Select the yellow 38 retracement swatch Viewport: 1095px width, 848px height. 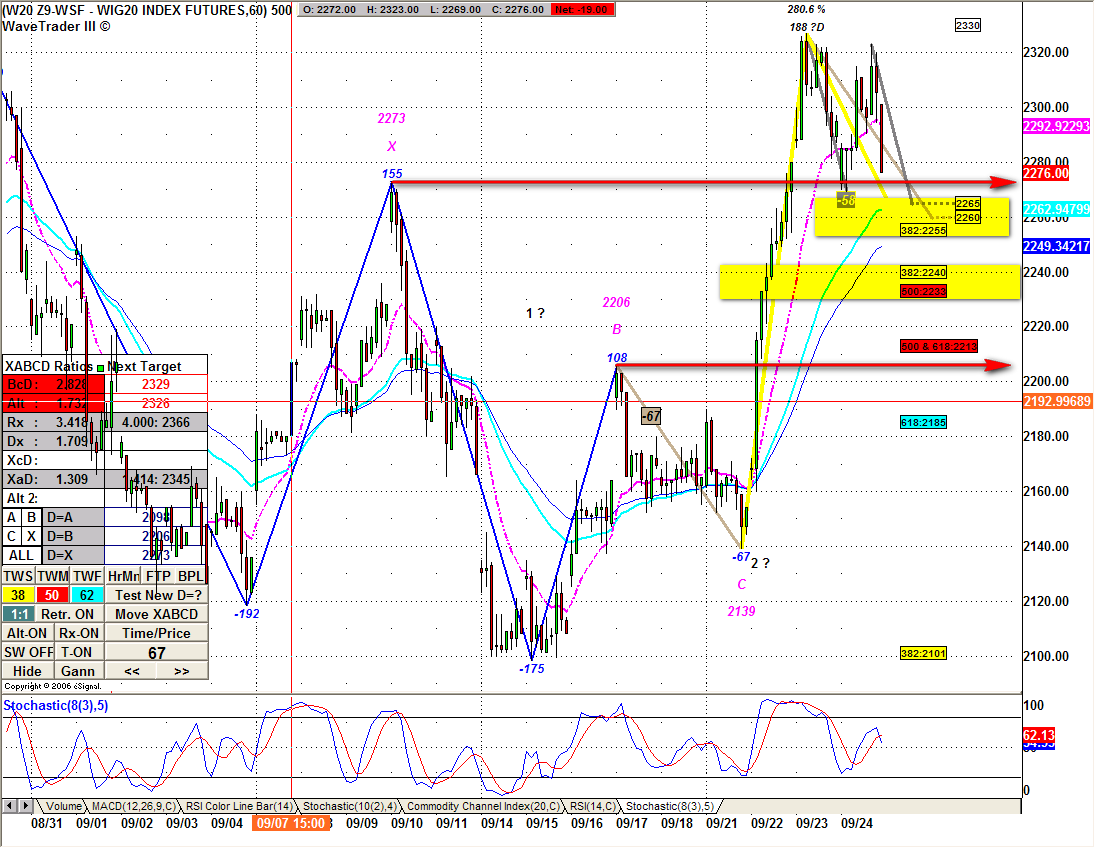pos(18,595)
